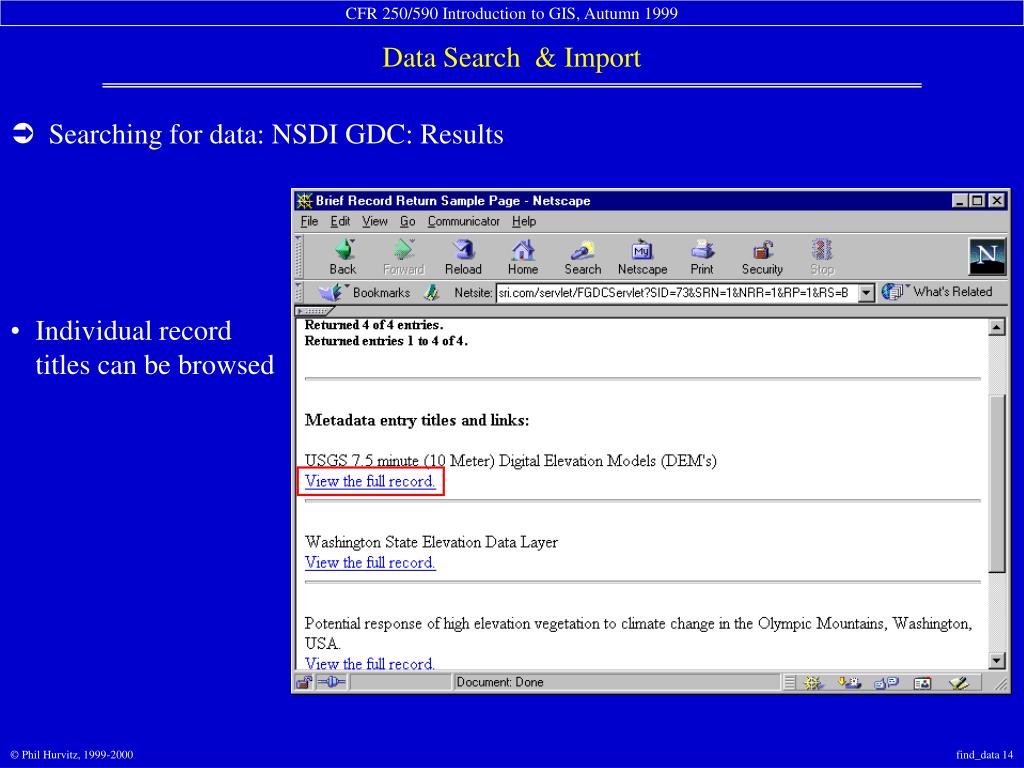
Task: Click the Stop loading button
Action: click(x=822, y=257)
